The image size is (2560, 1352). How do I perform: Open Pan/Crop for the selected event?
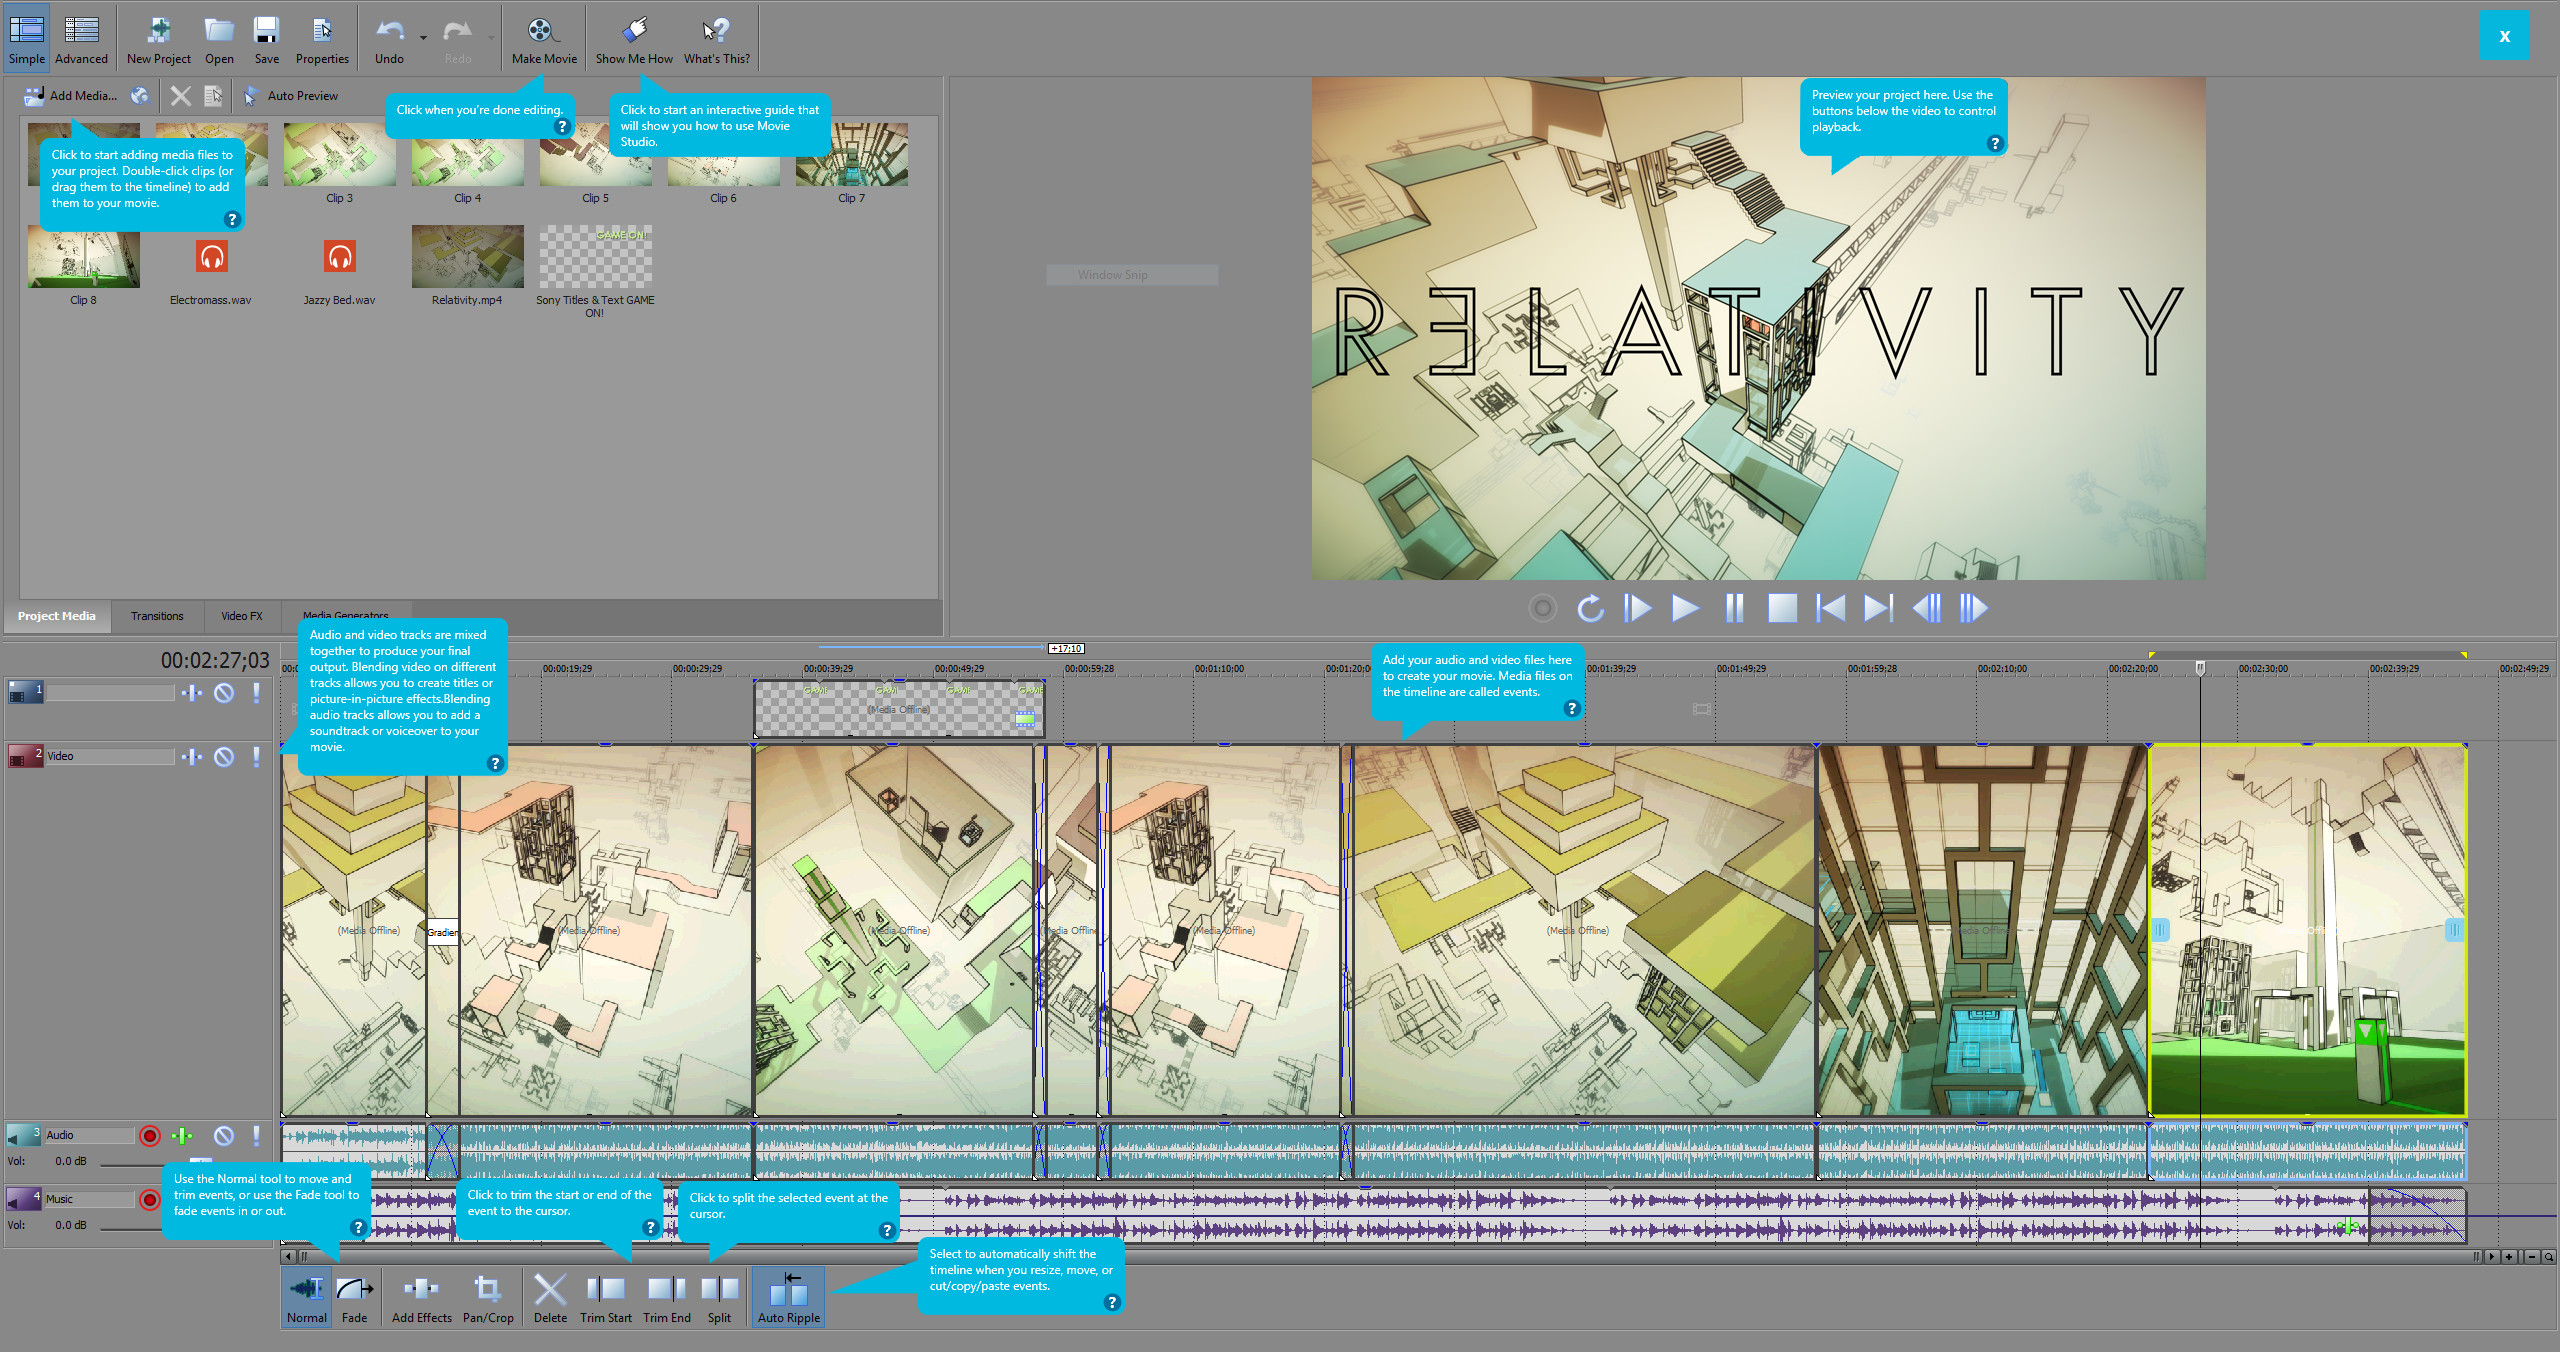(x=488, y=1296)
